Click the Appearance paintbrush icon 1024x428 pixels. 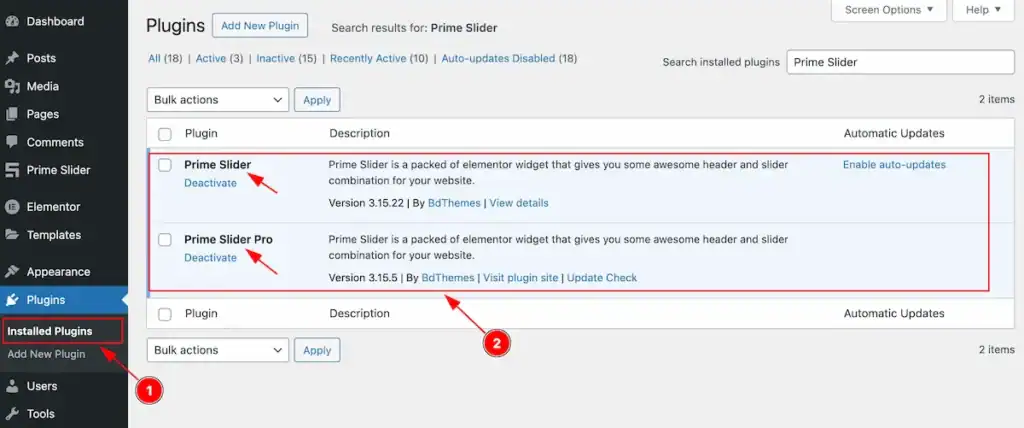pyautogui.click(x=12, y=272)
